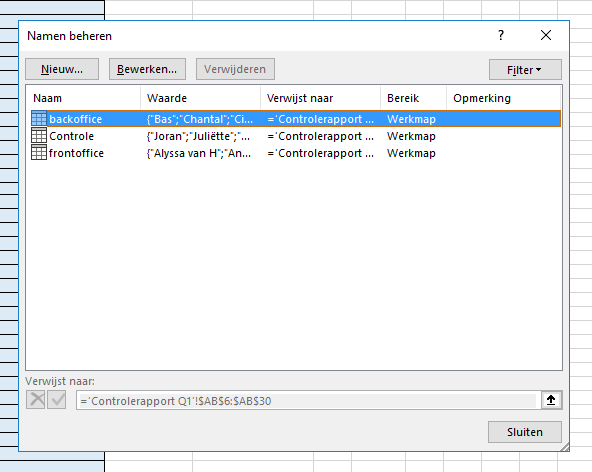Select the backoffice name row
The width and height of the screenshot is (592, 472).
[x=296, y=119]
